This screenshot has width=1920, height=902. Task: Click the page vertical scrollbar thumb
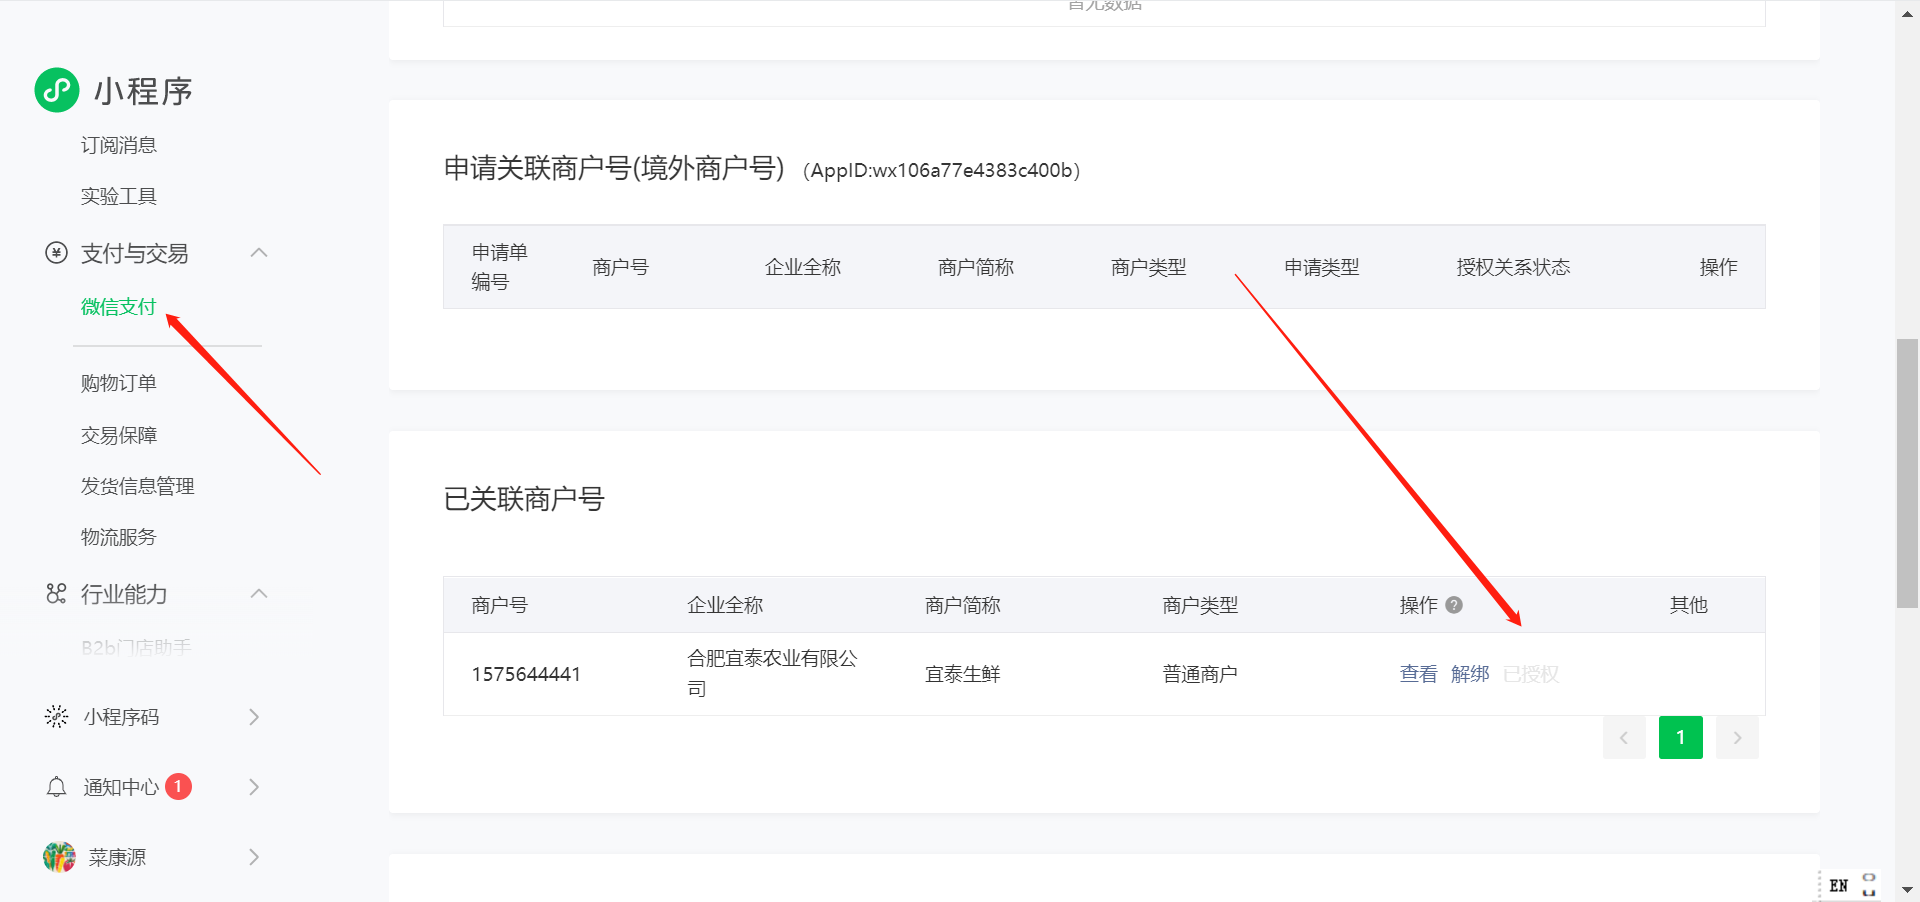pyautogui.click(x=1907, y=474)
